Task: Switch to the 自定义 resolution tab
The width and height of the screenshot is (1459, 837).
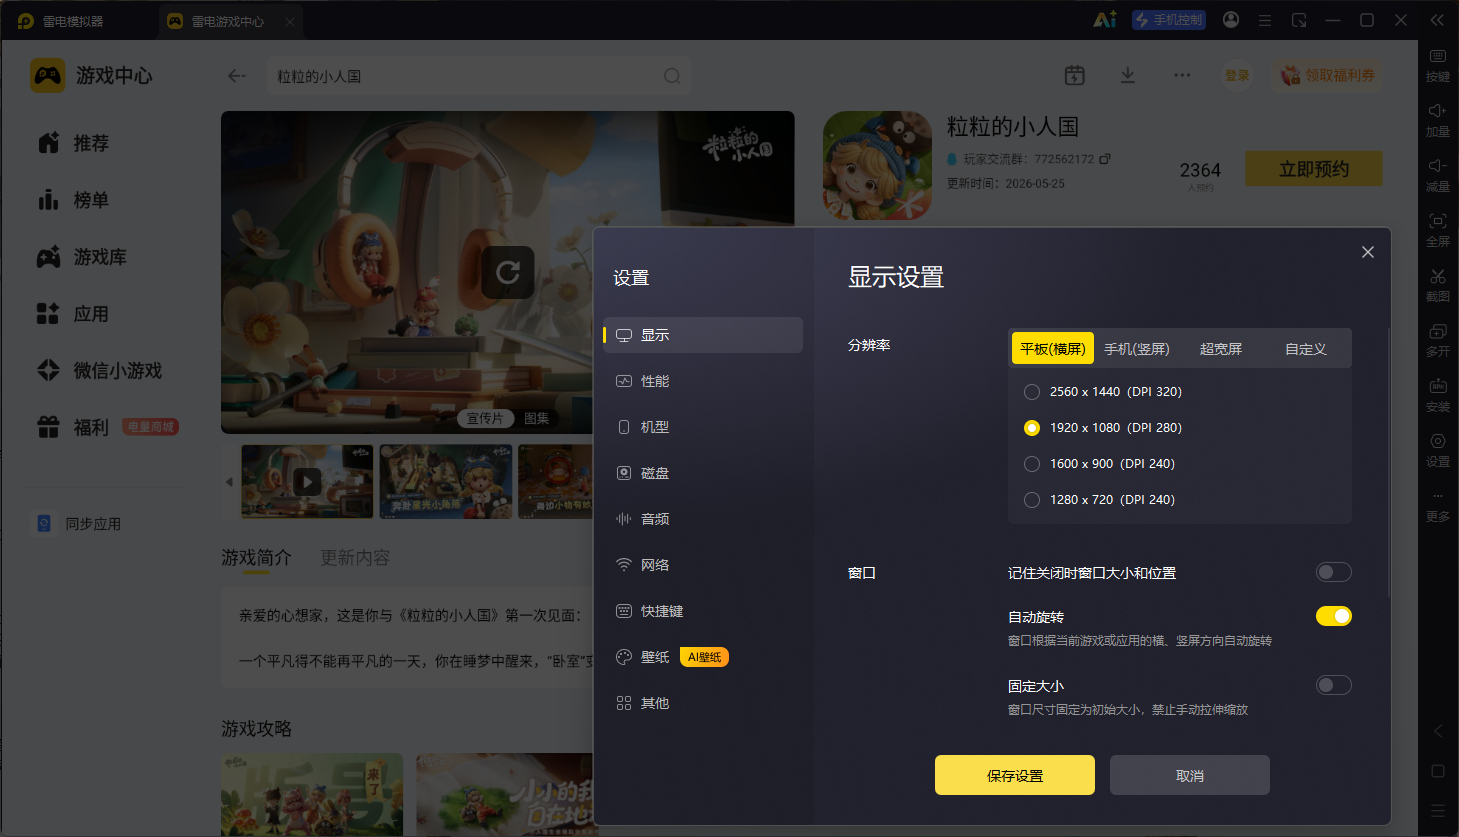Action: tap(1306, 349)
